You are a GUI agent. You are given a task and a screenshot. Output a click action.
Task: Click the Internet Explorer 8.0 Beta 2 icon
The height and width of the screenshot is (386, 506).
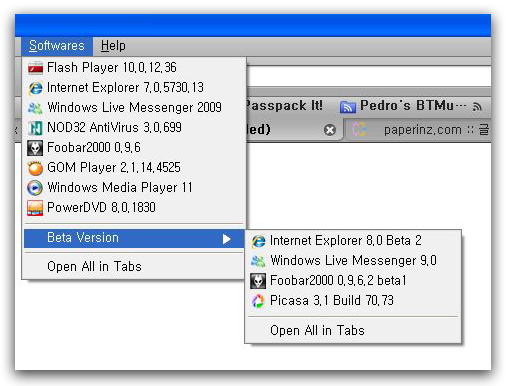coord(258,241)
